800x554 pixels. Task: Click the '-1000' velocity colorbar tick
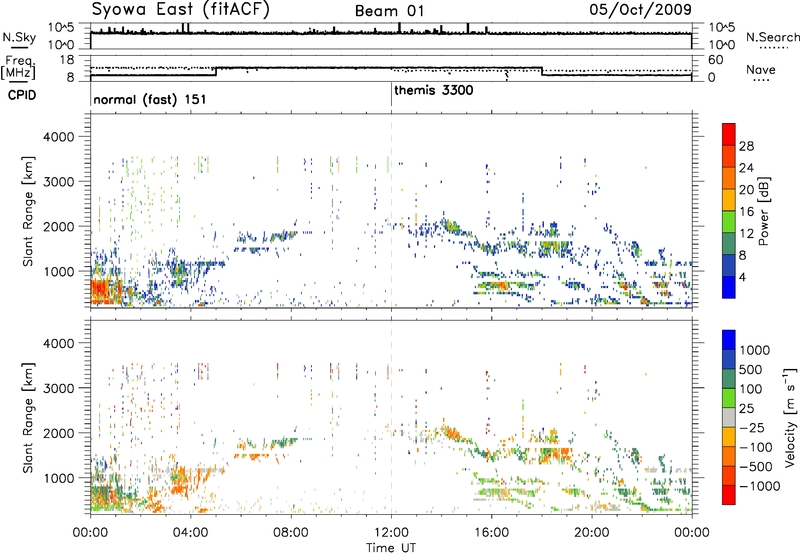[759, 486]
